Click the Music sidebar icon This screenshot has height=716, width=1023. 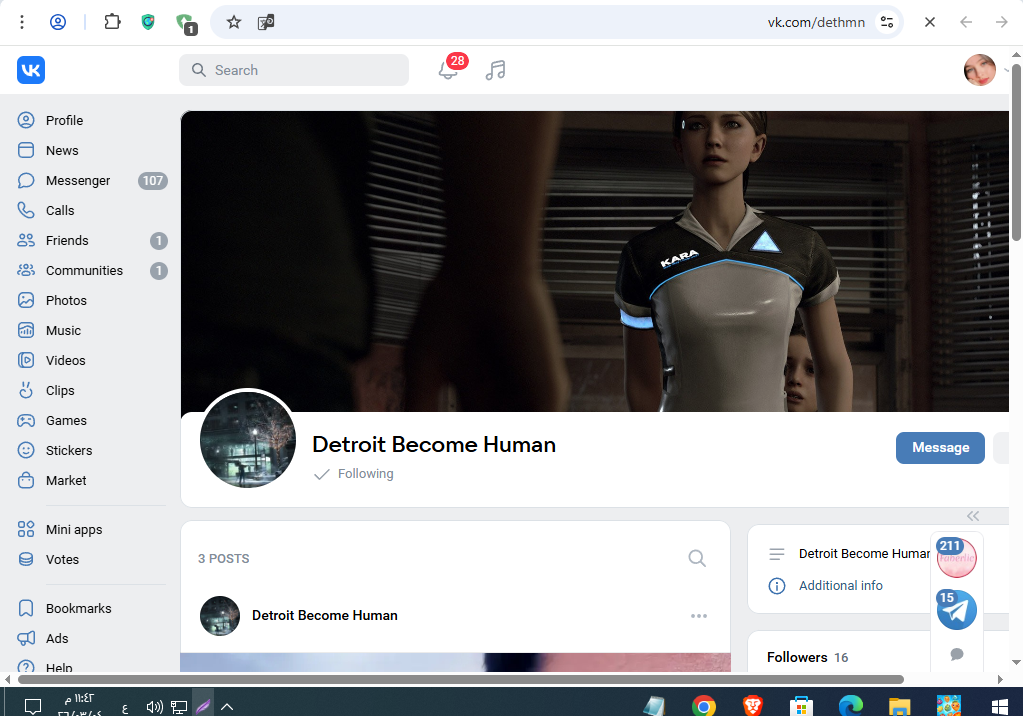pos(26,330)
